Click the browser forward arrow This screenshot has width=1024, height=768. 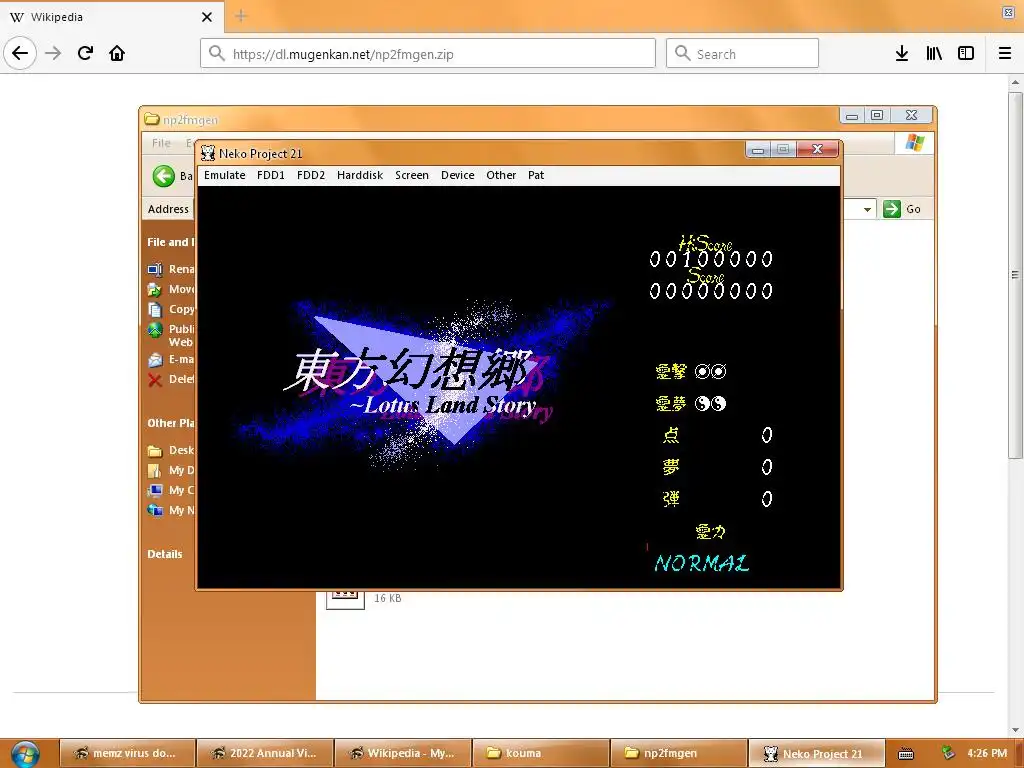click(53, 53)
